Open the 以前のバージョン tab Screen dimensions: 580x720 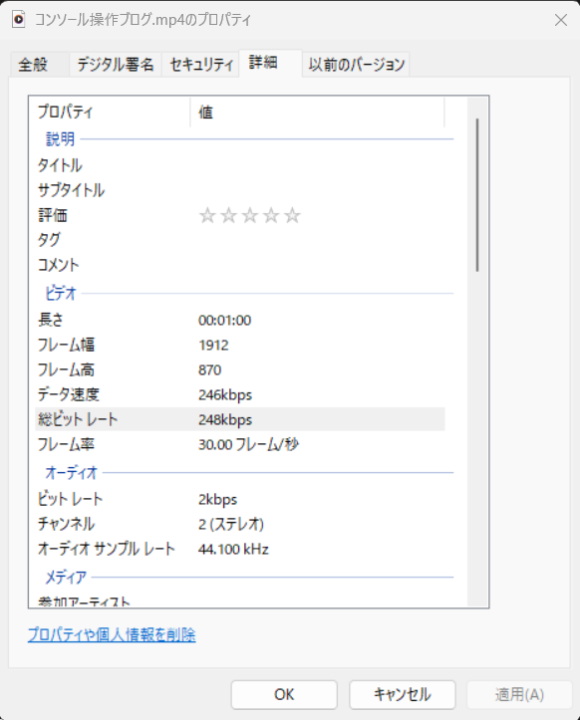pos(356,64)
